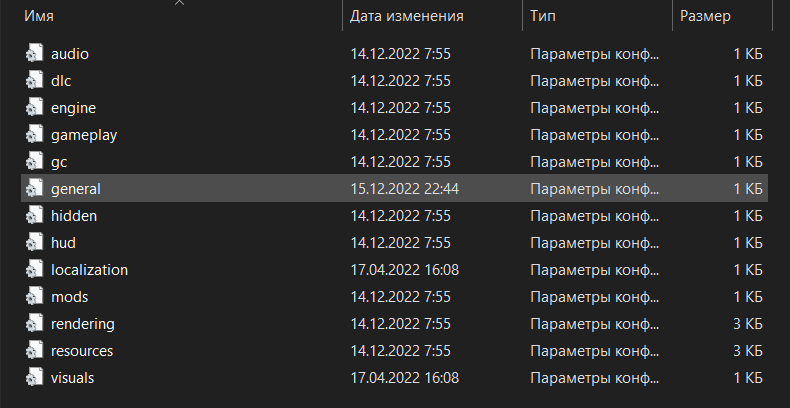
Task: Click the gc config file icon
Action: pos(36,161)
